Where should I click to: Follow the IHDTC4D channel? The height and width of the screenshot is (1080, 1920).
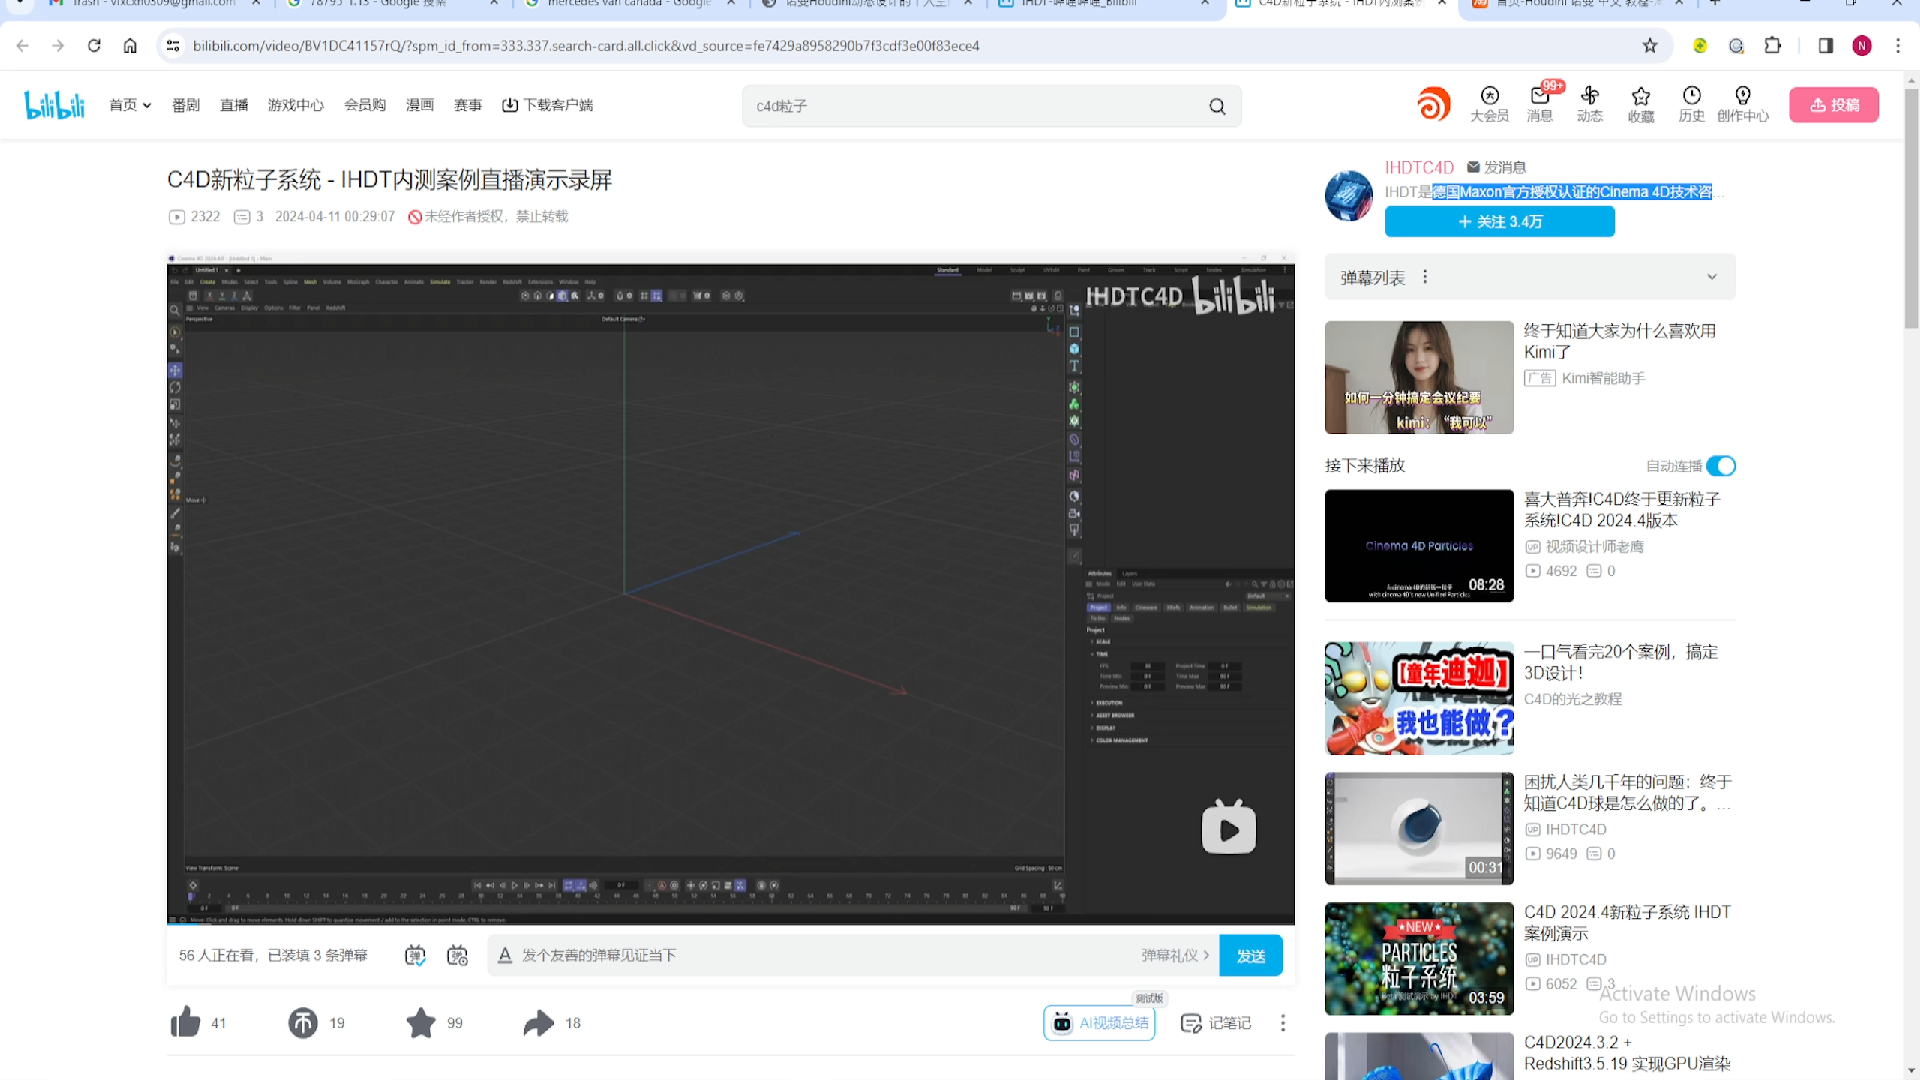click(1499, 221)
